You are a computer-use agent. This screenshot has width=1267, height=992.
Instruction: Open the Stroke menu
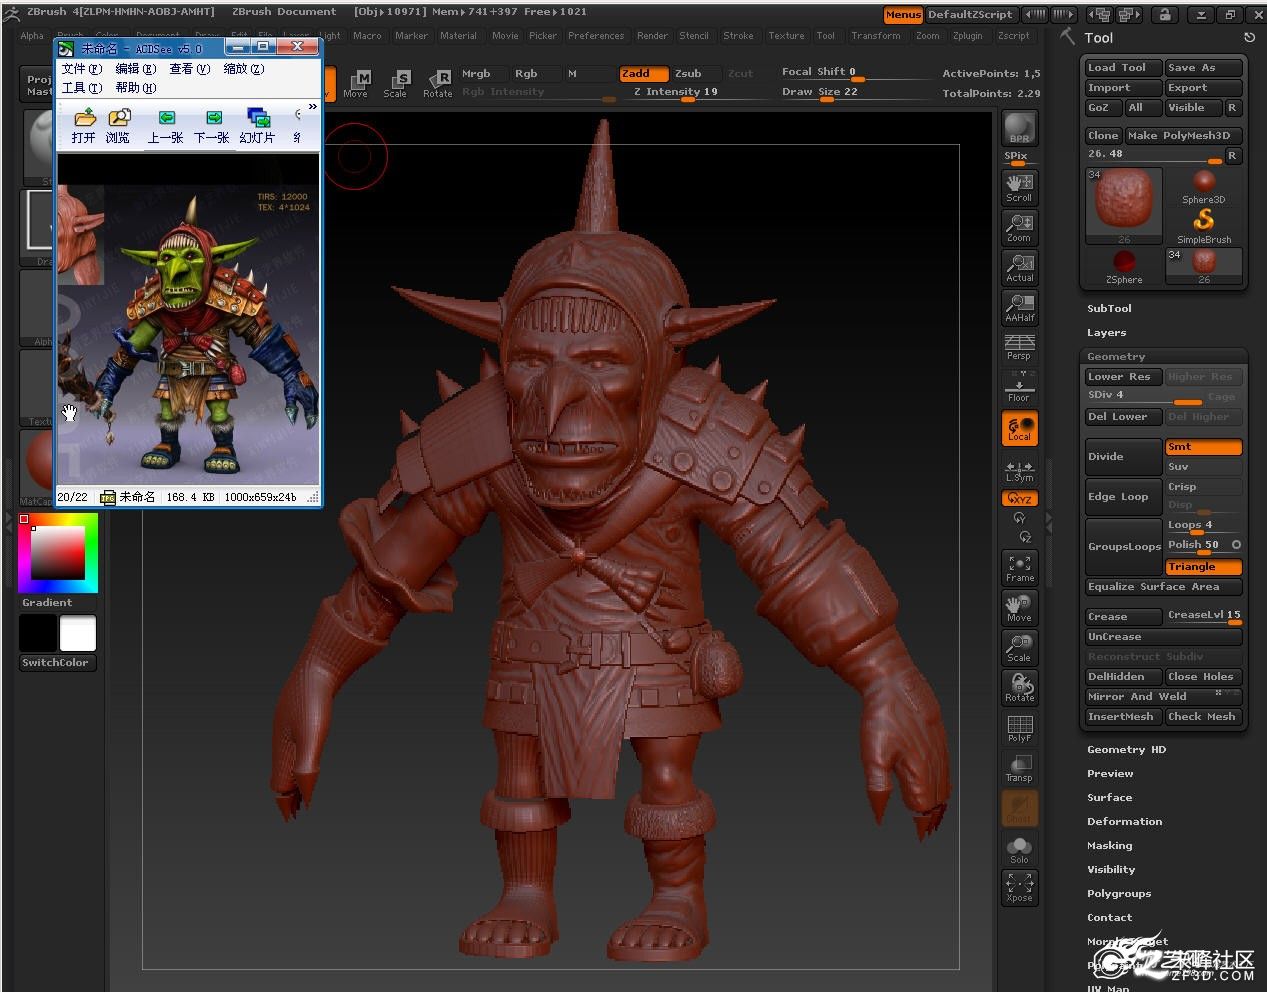pos(738,36)
